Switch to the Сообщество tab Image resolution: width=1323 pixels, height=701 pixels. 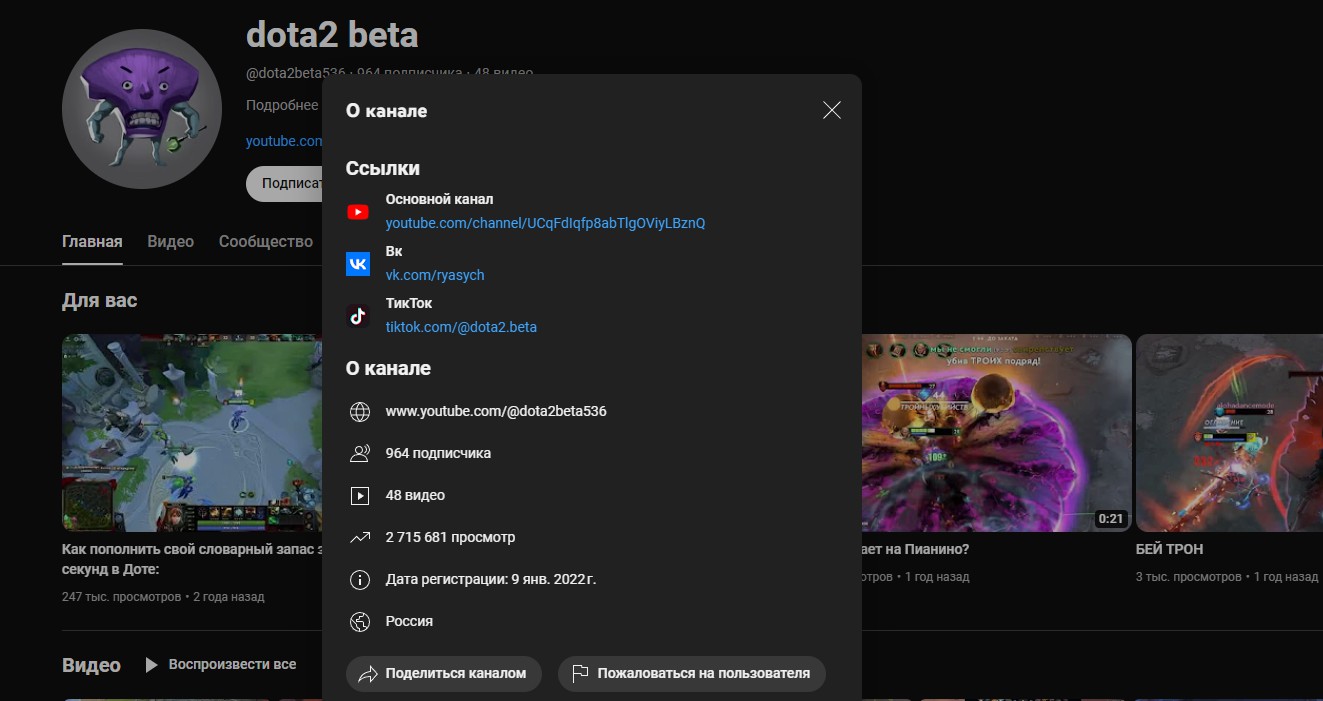coord(266,242)
